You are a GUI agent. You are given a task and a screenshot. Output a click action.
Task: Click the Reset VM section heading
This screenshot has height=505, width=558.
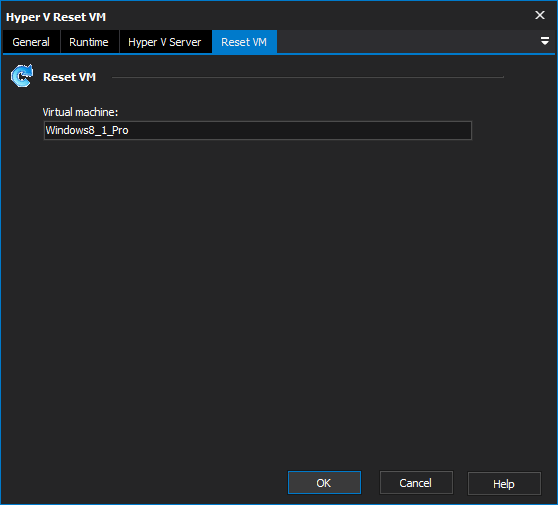69,77
